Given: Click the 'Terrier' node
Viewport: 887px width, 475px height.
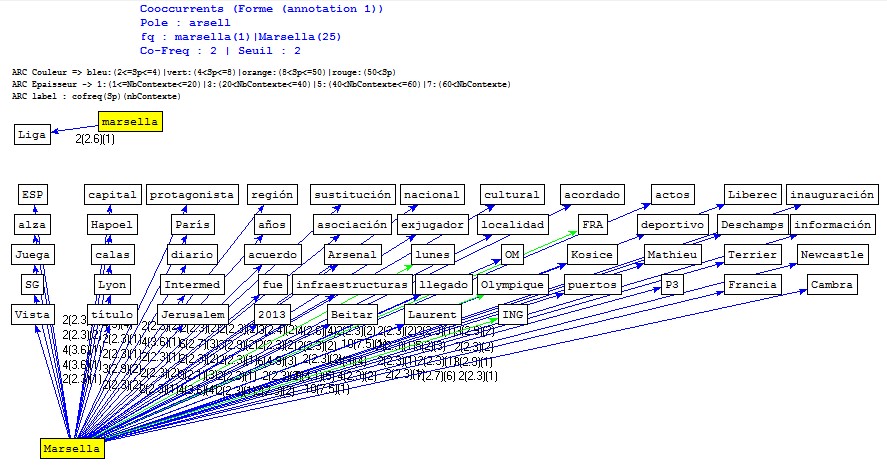Looking at the screenshot, I should (x=752, y=254).
